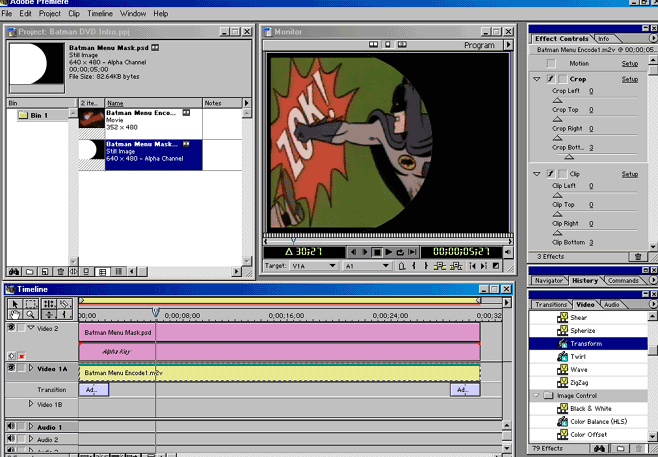Toggle visibility eye of Video 1A track
The width and height of the screenshot is (658, 457).
pyautogui.click(x=11, y=368)
